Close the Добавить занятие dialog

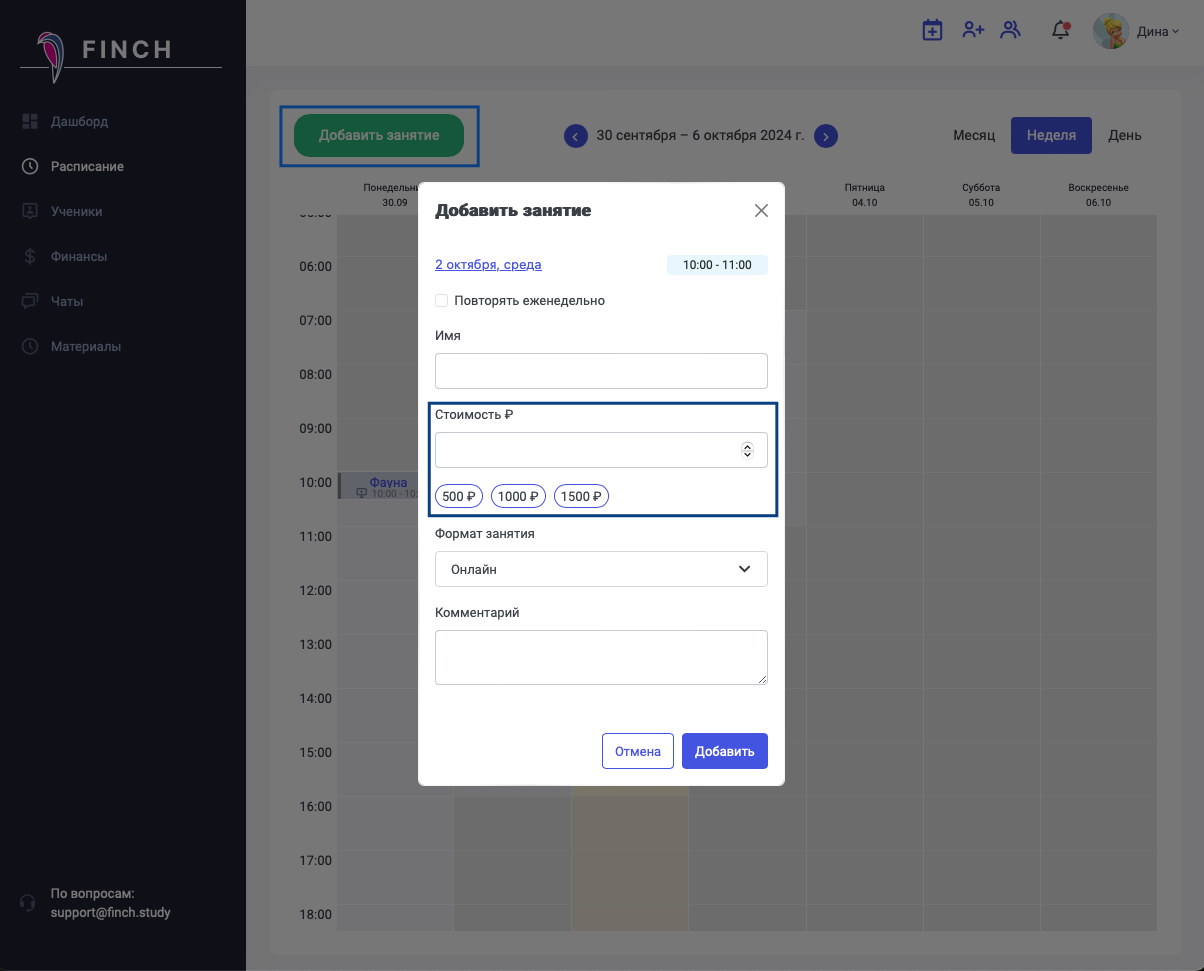tap(761, 211)
